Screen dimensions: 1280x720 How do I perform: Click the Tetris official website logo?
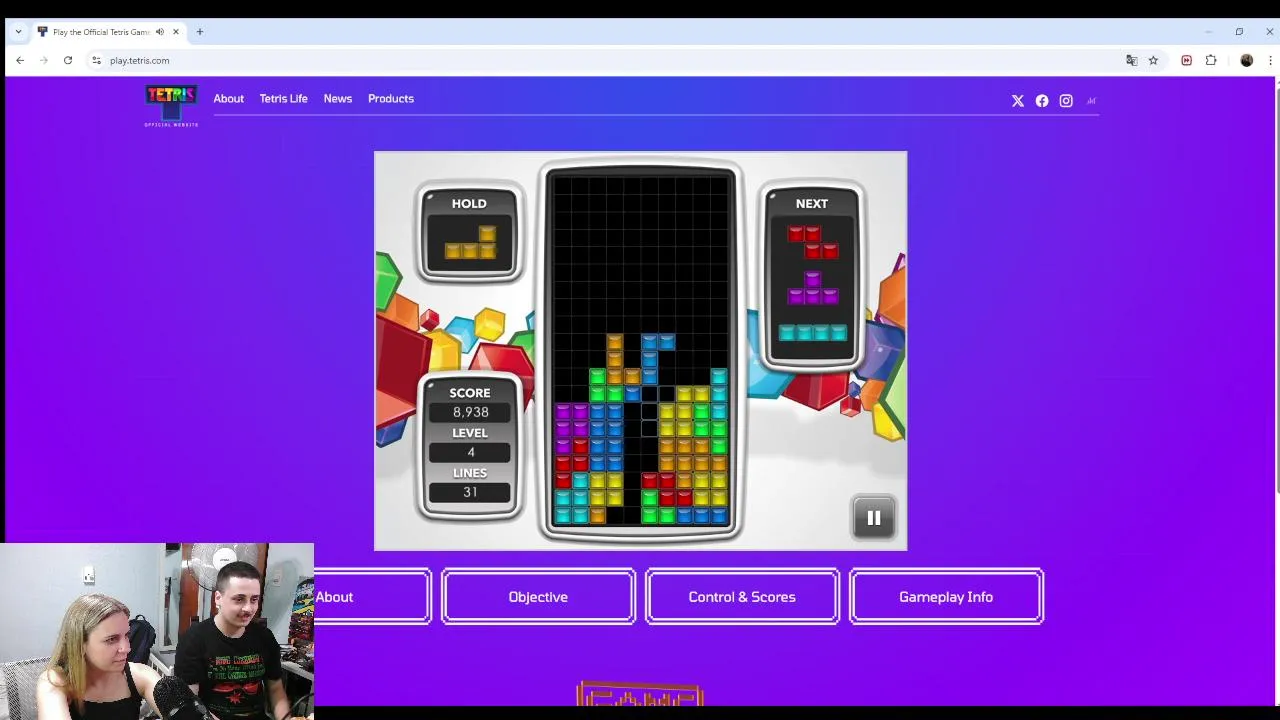click(171, 106)
